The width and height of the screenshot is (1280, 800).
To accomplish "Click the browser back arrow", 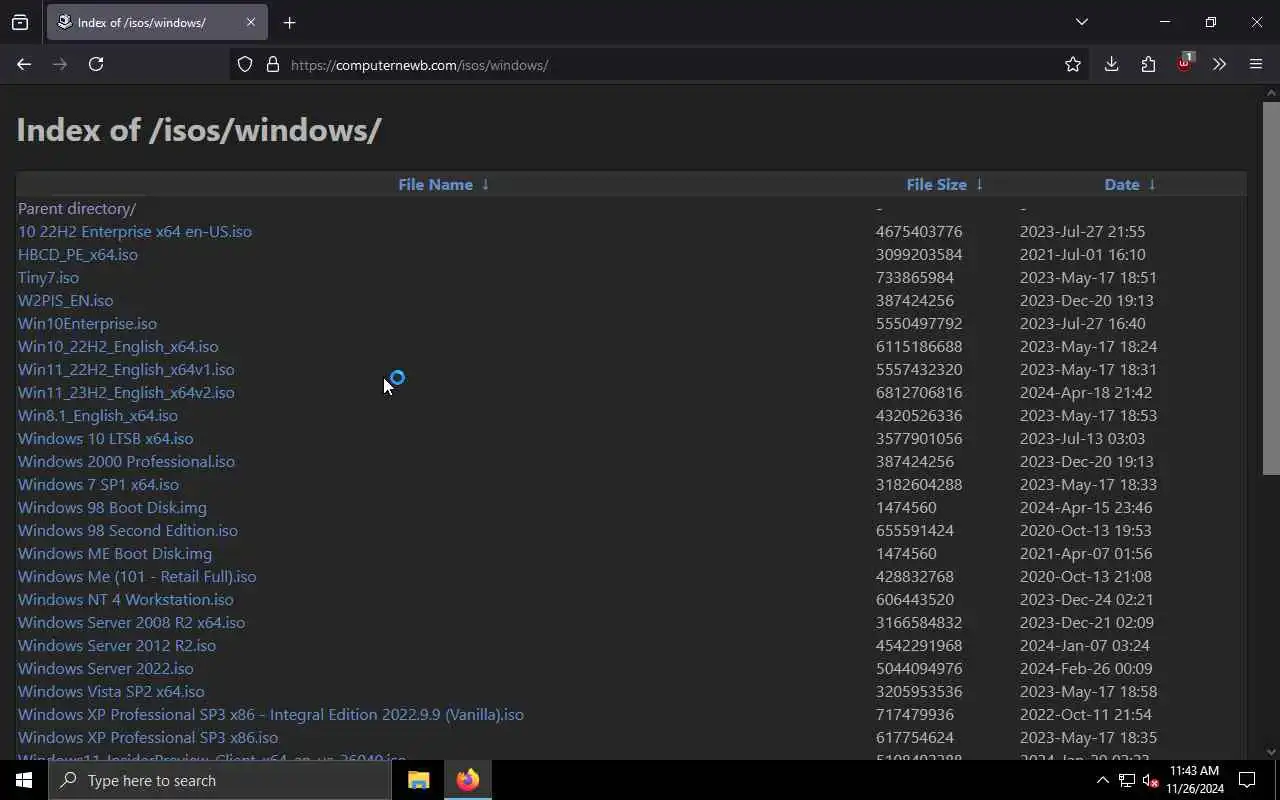I will pos(24,64).
